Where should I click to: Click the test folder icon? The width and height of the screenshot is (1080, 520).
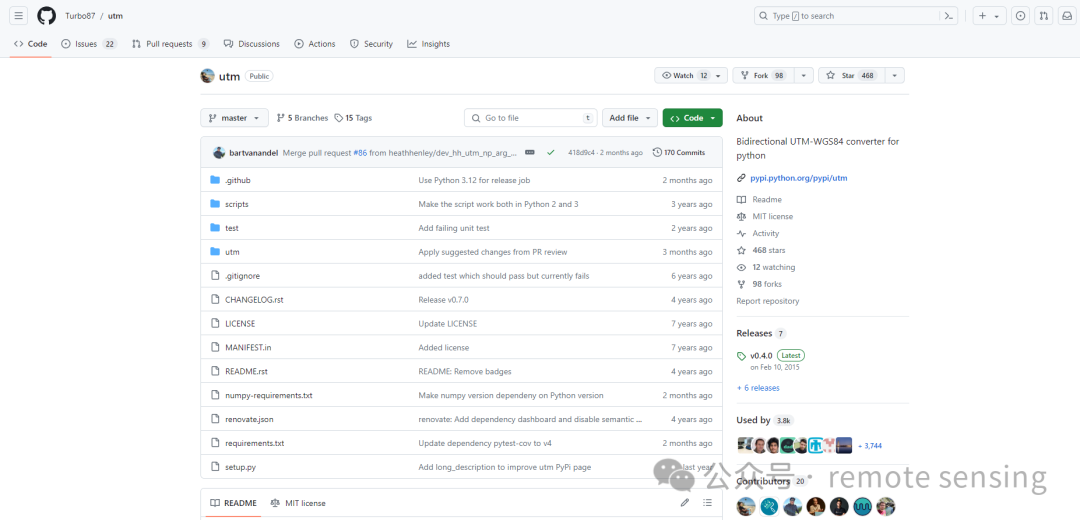tap(214, 228)
